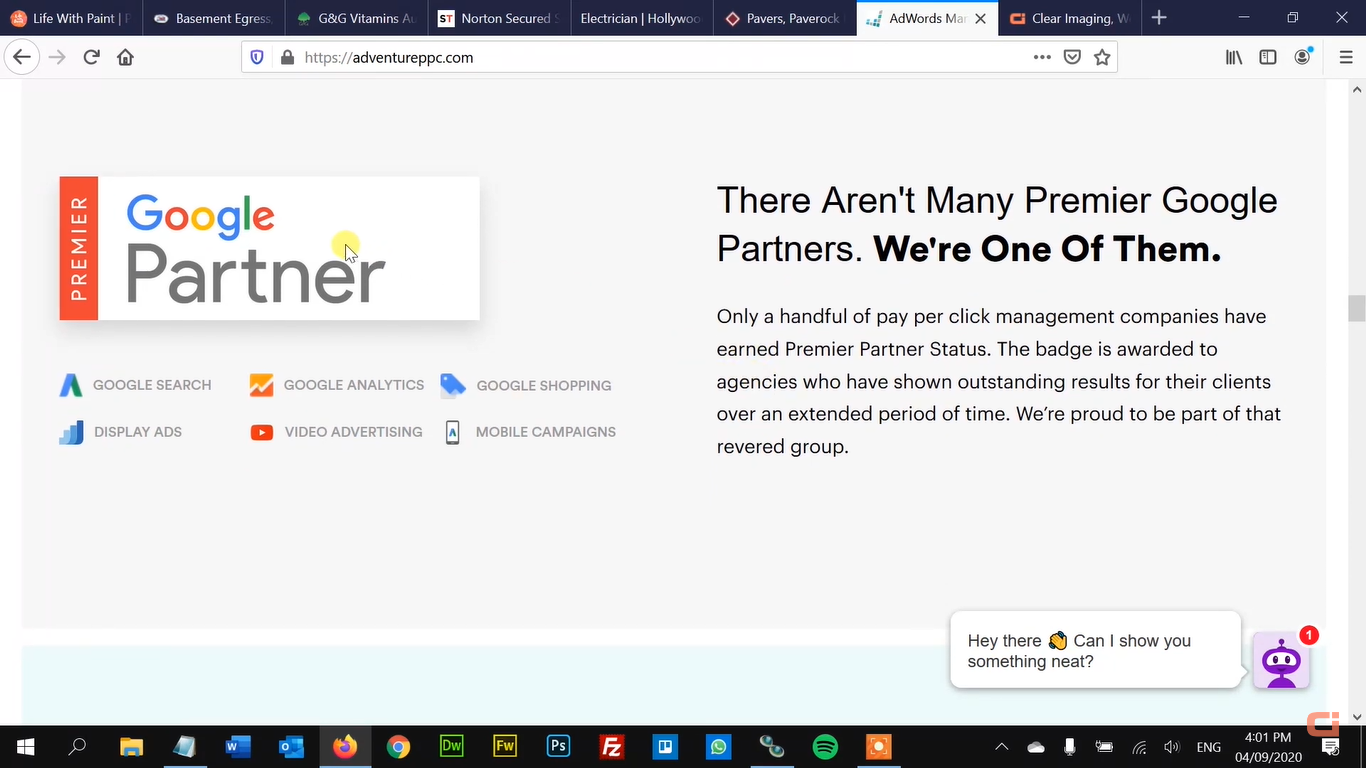Image resolution: width=1366 pixels, height=768 pixels.
Task: Click the Premier Google Partners heading
Action: pos(997,225)
